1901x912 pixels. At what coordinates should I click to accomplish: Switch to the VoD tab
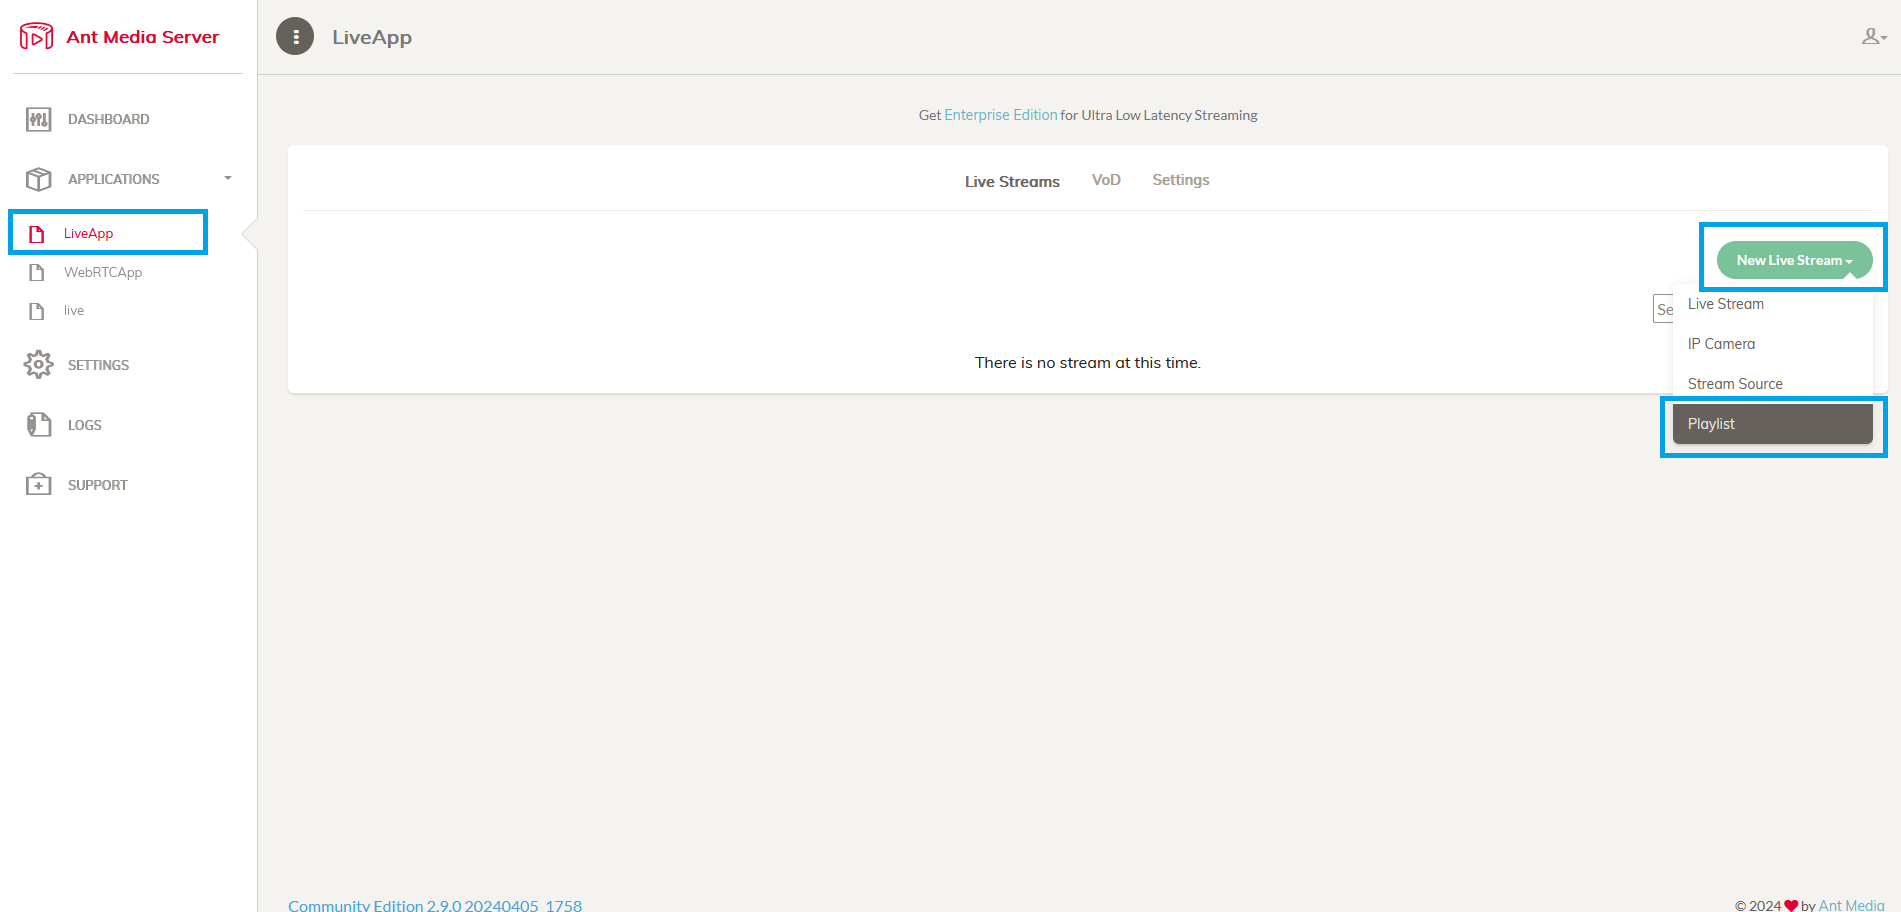click(x=1106, y=180)
